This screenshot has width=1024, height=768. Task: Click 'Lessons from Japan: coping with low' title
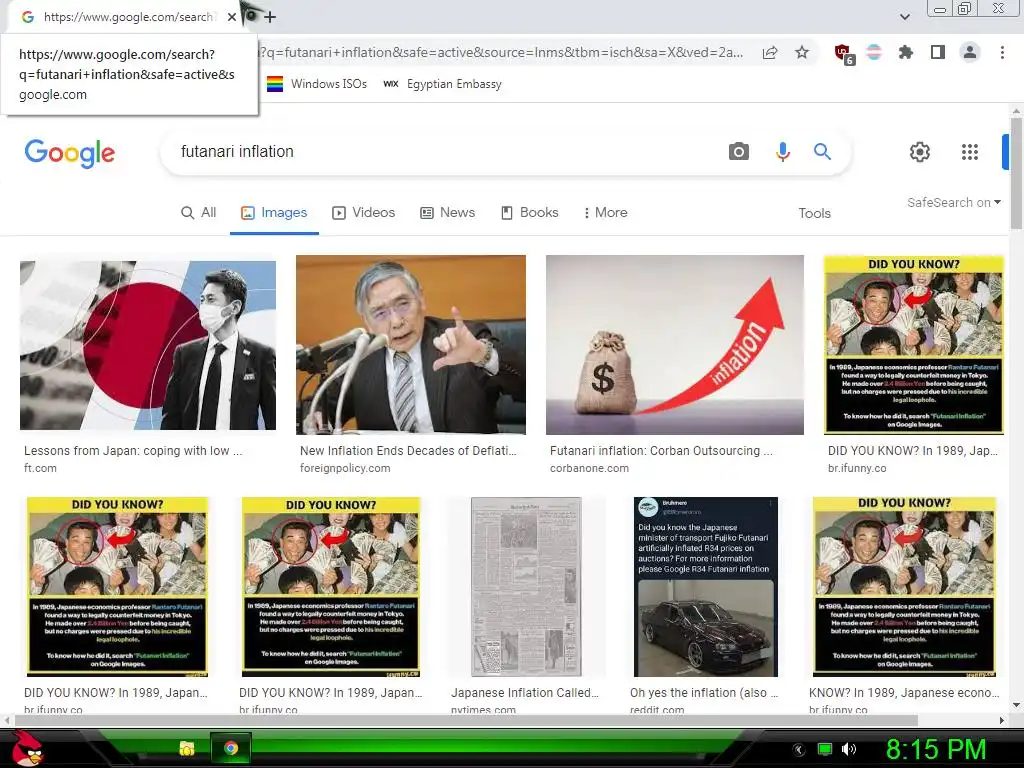(133, 451)
